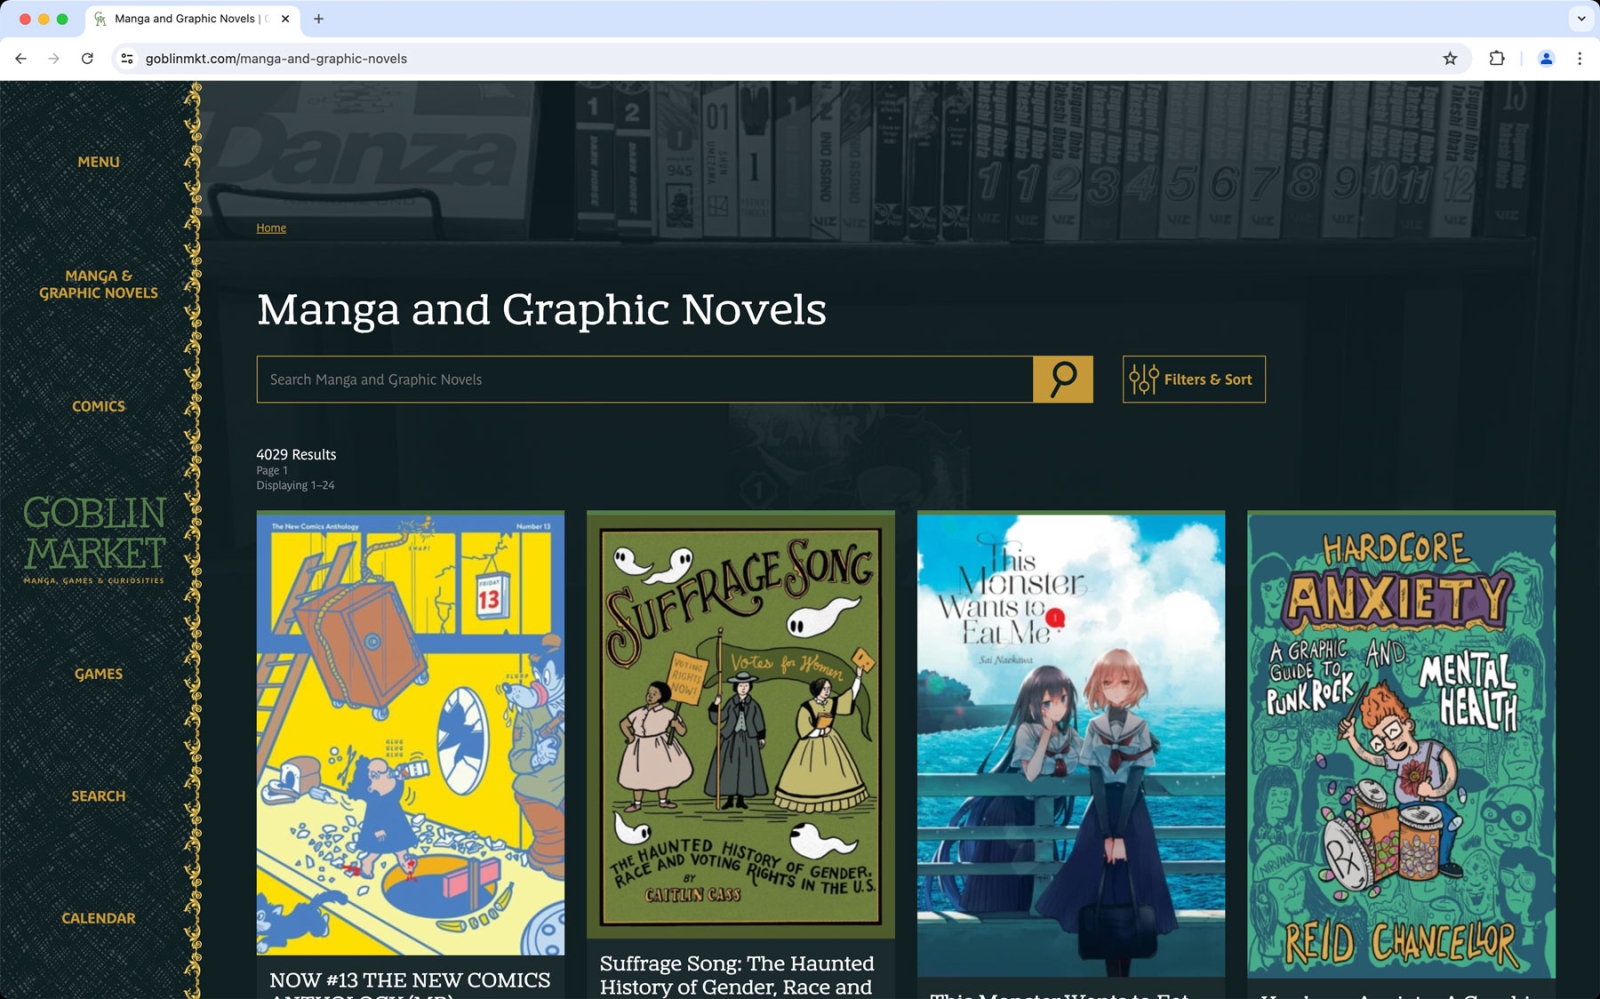Follow the Home breadcrumb link
Screen dimensions: 1600x999
(x=271, y=228)
